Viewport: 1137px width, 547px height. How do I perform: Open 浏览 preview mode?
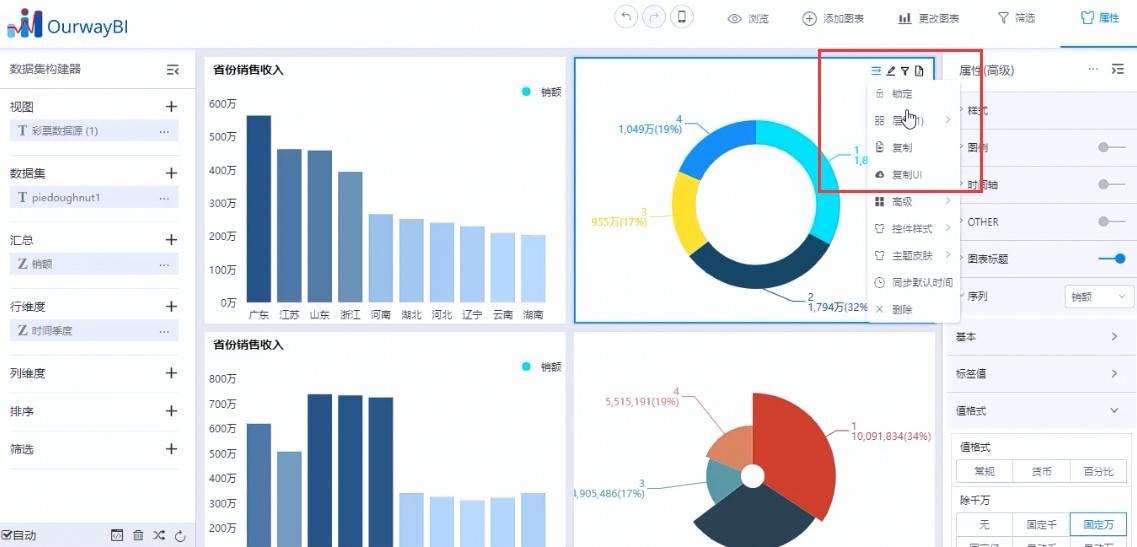748,18
